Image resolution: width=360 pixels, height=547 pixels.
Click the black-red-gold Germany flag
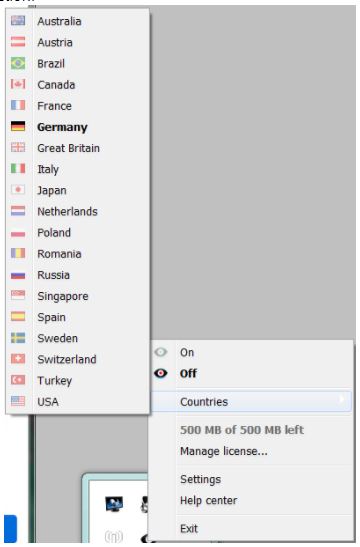click(18, 126)
